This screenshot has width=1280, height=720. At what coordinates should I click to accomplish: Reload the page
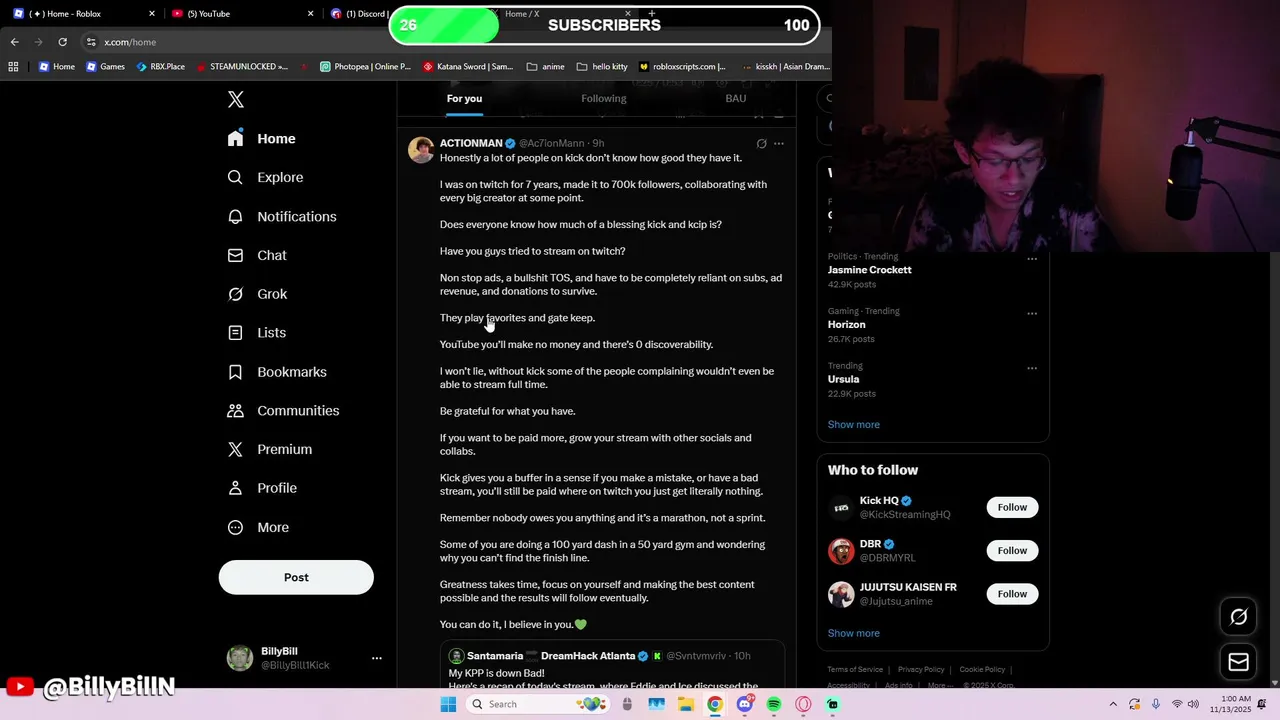click(x=62, y=42)
